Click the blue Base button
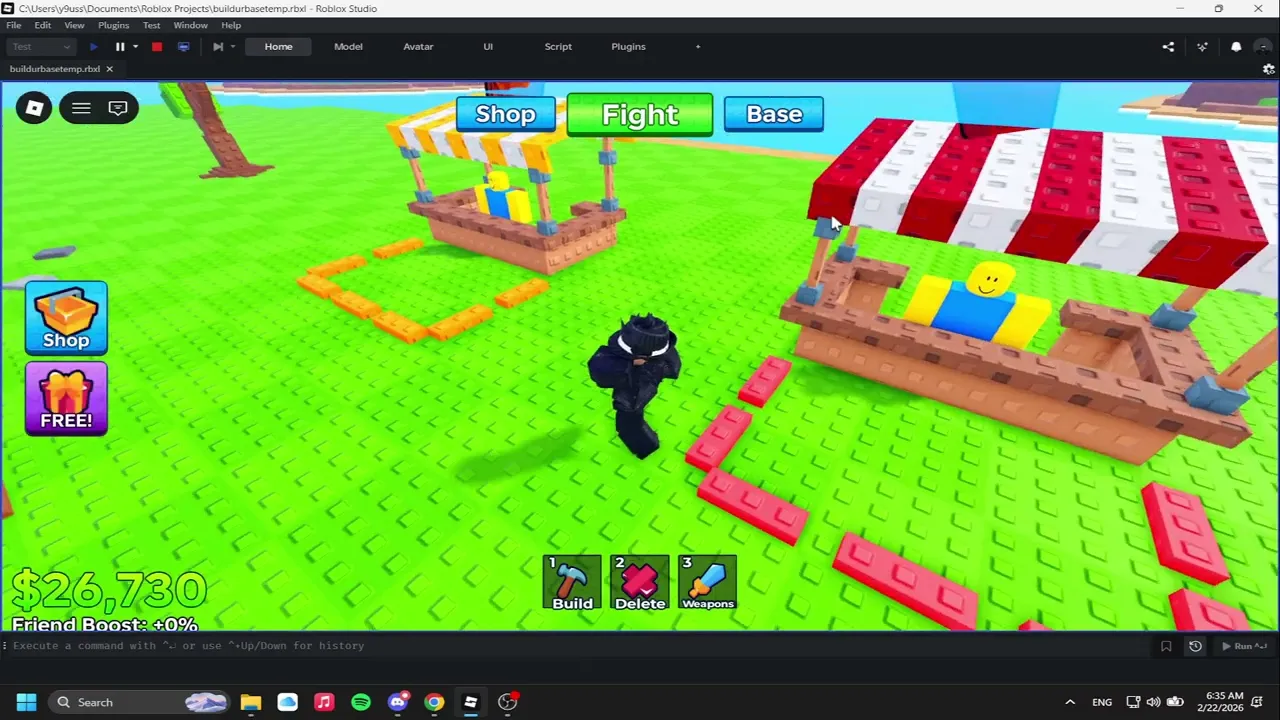Image resolution: width=1280 pixels, height=720 pixels. click(x=774, y=114)
